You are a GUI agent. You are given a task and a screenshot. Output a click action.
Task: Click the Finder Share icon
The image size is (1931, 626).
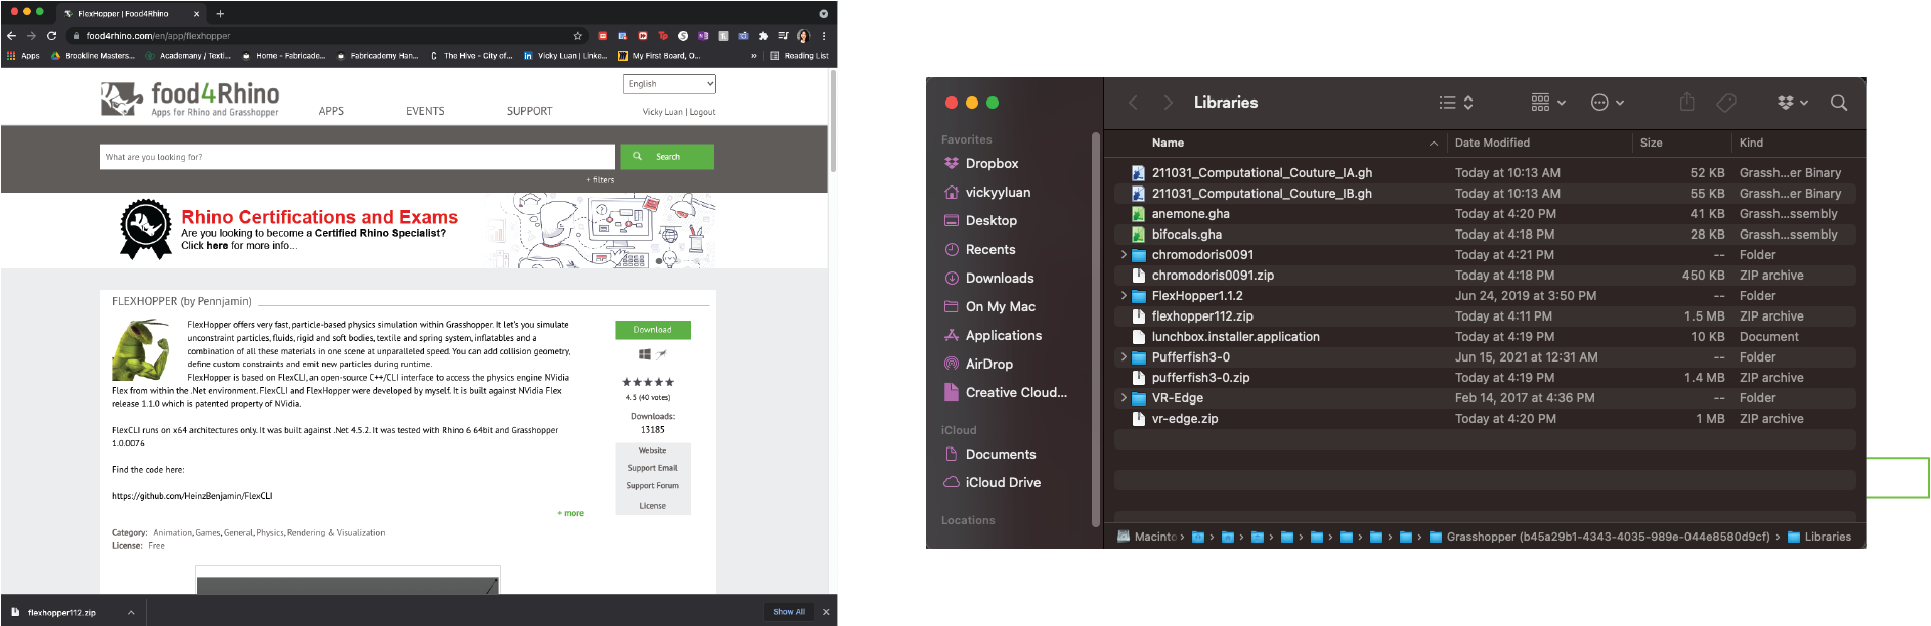point(1687,102)
